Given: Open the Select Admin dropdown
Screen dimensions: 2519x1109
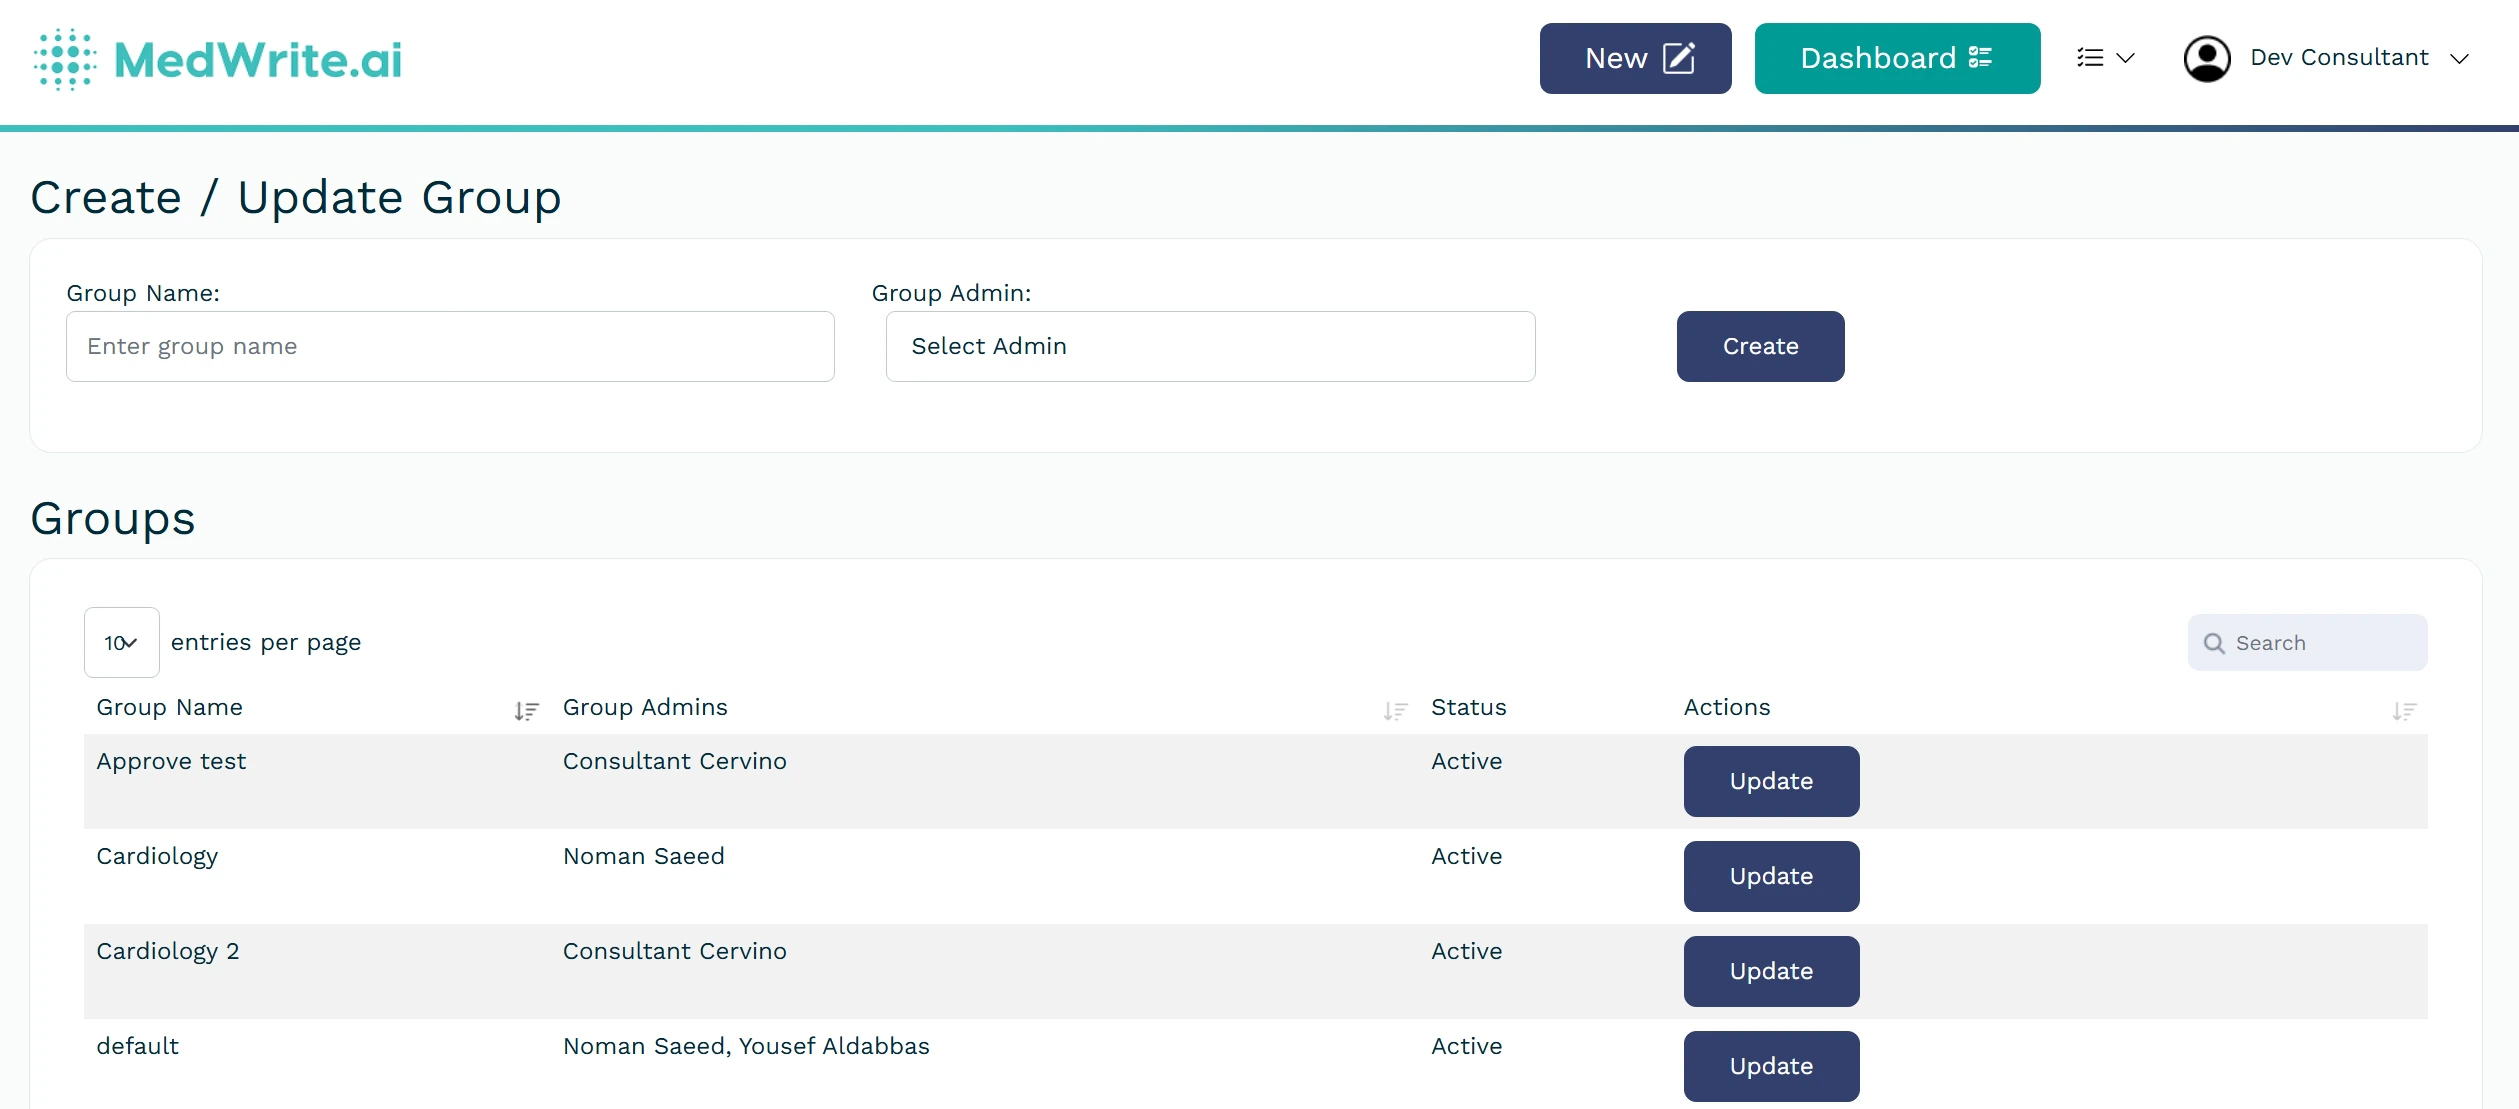Looking at the screenshot, I should 1209,346.
